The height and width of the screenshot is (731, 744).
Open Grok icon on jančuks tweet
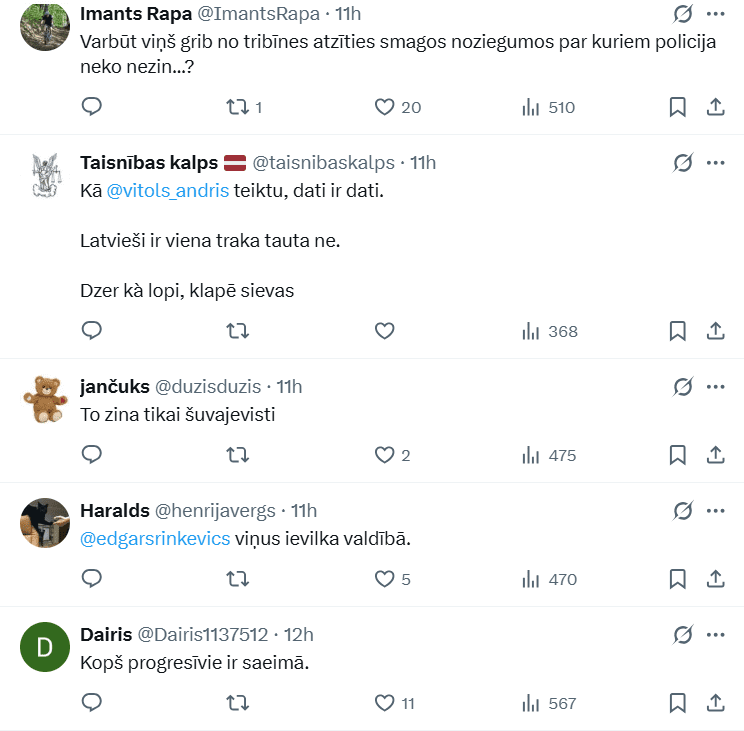pyautogui.click(x=683, y=387)
